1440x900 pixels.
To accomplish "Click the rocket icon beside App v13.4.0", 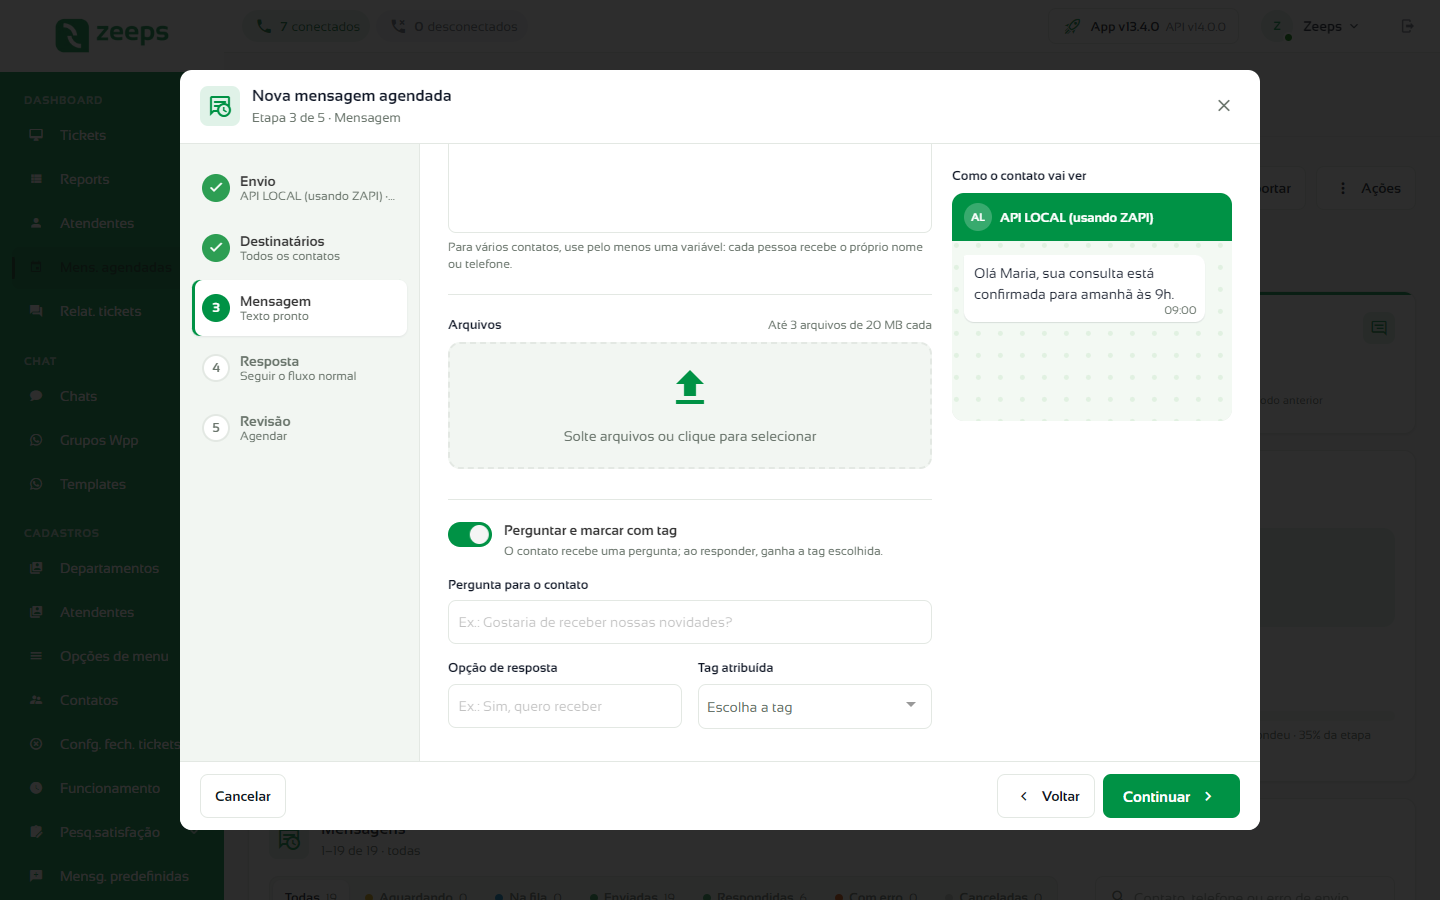I will pyautogui.click(x=1072, y=26).
